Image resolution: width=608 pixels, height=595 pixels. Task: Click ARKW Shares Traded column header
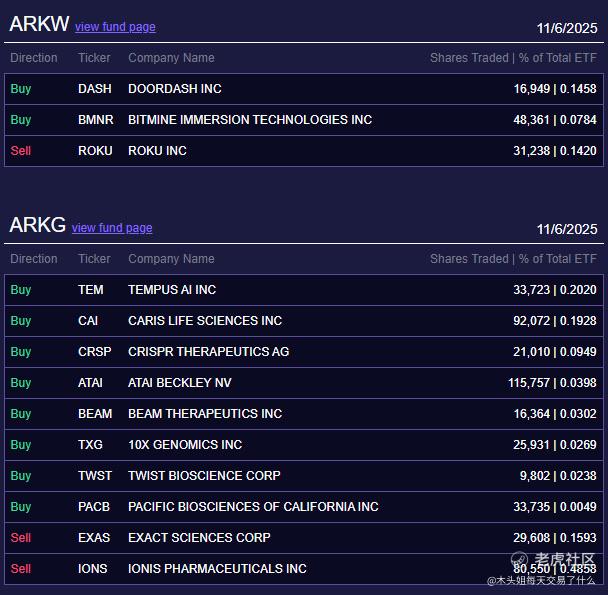[x=513, y=58]
